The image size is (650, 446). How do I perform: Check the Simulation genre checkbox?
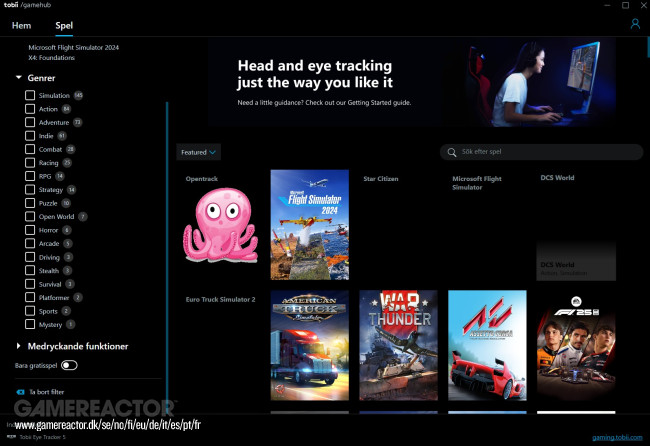30,95
